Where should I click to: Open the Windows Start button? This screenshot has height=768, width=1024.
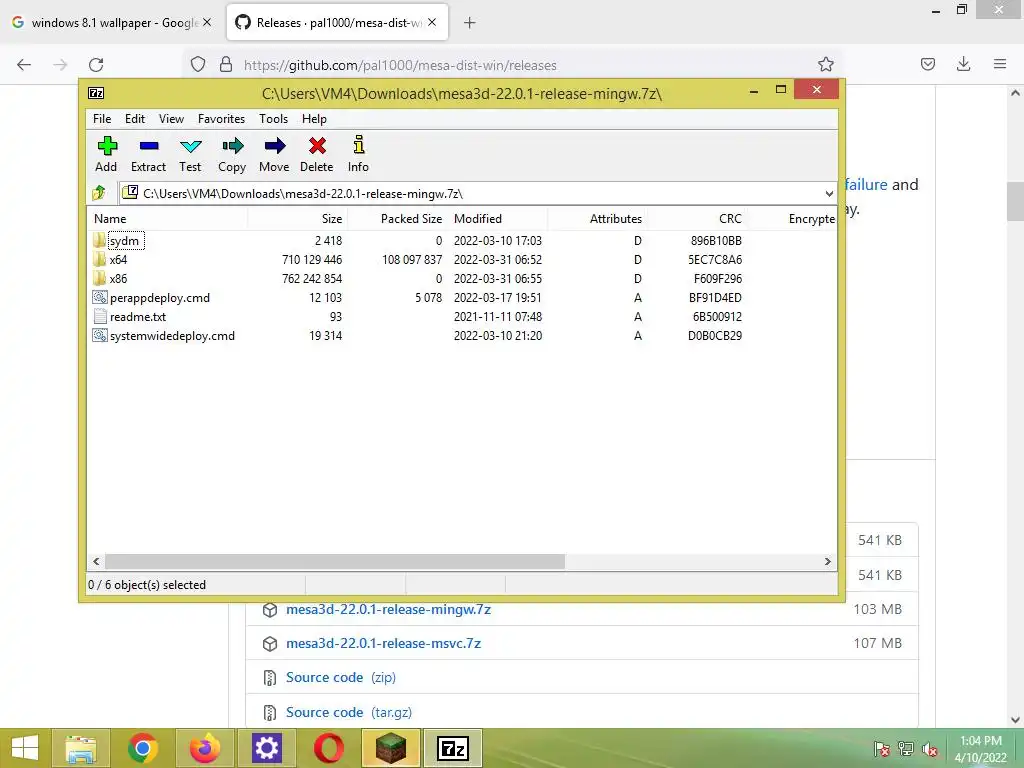[x=25, y=748]
